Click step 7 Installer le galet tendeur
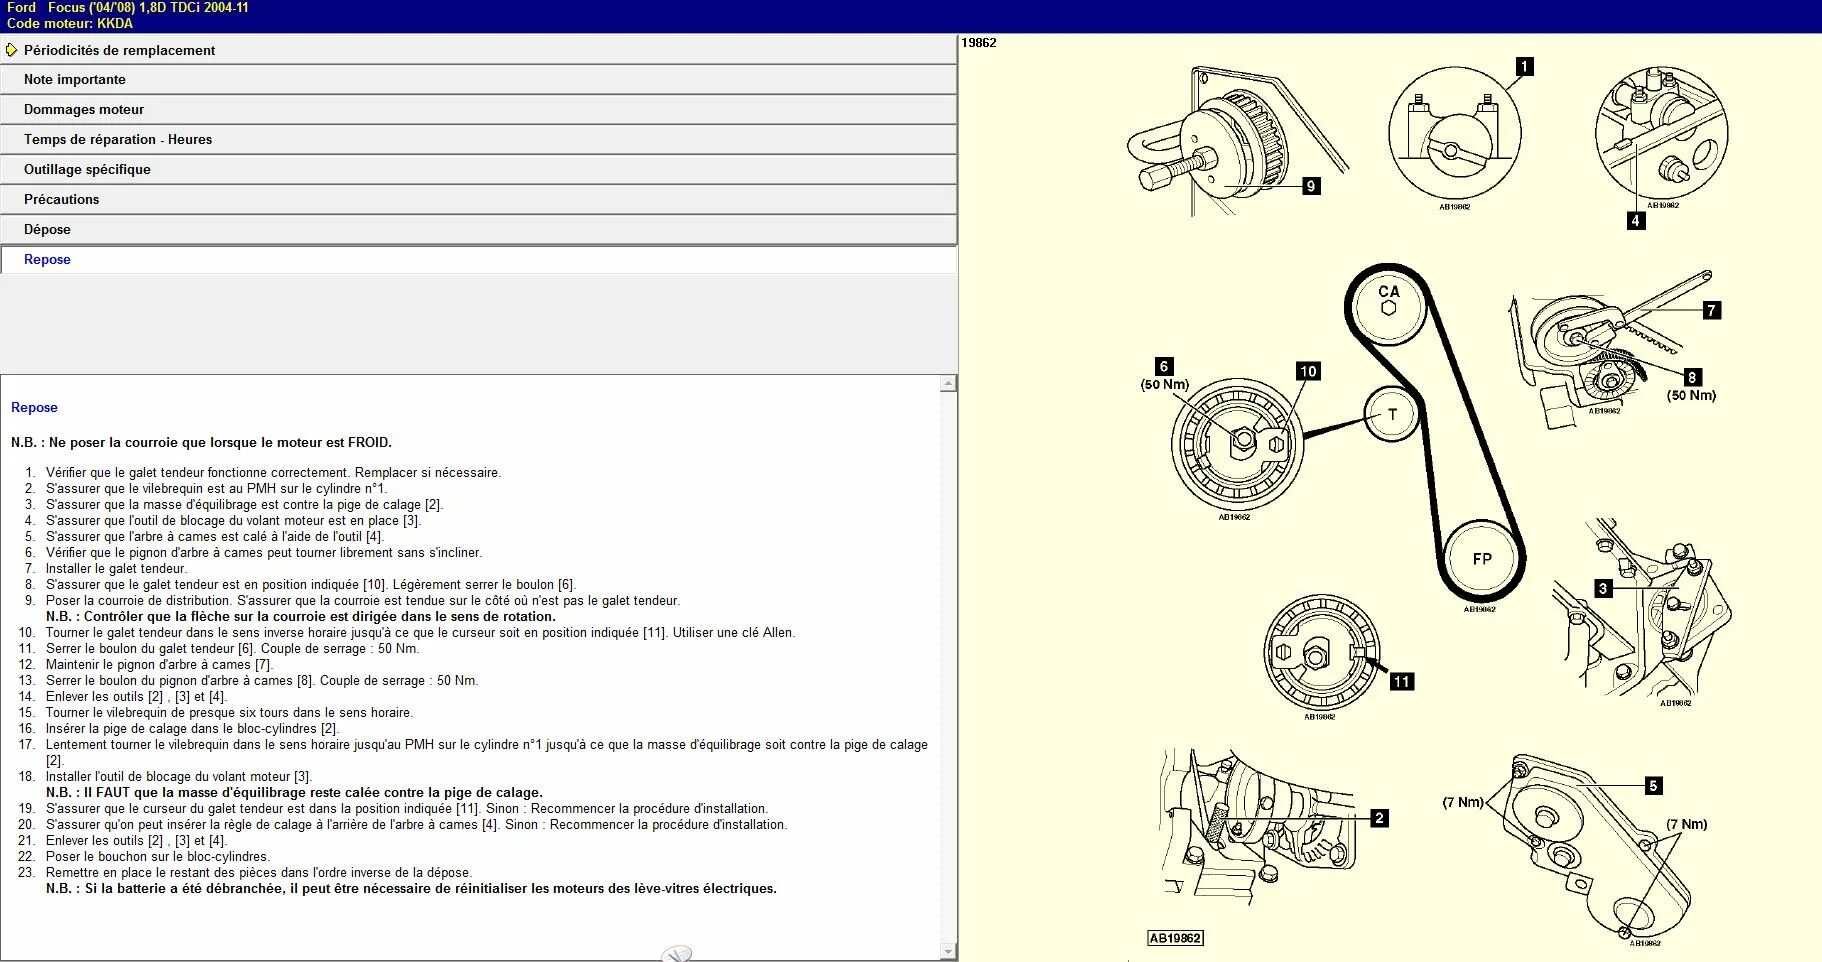 click(x=116, y=569)
